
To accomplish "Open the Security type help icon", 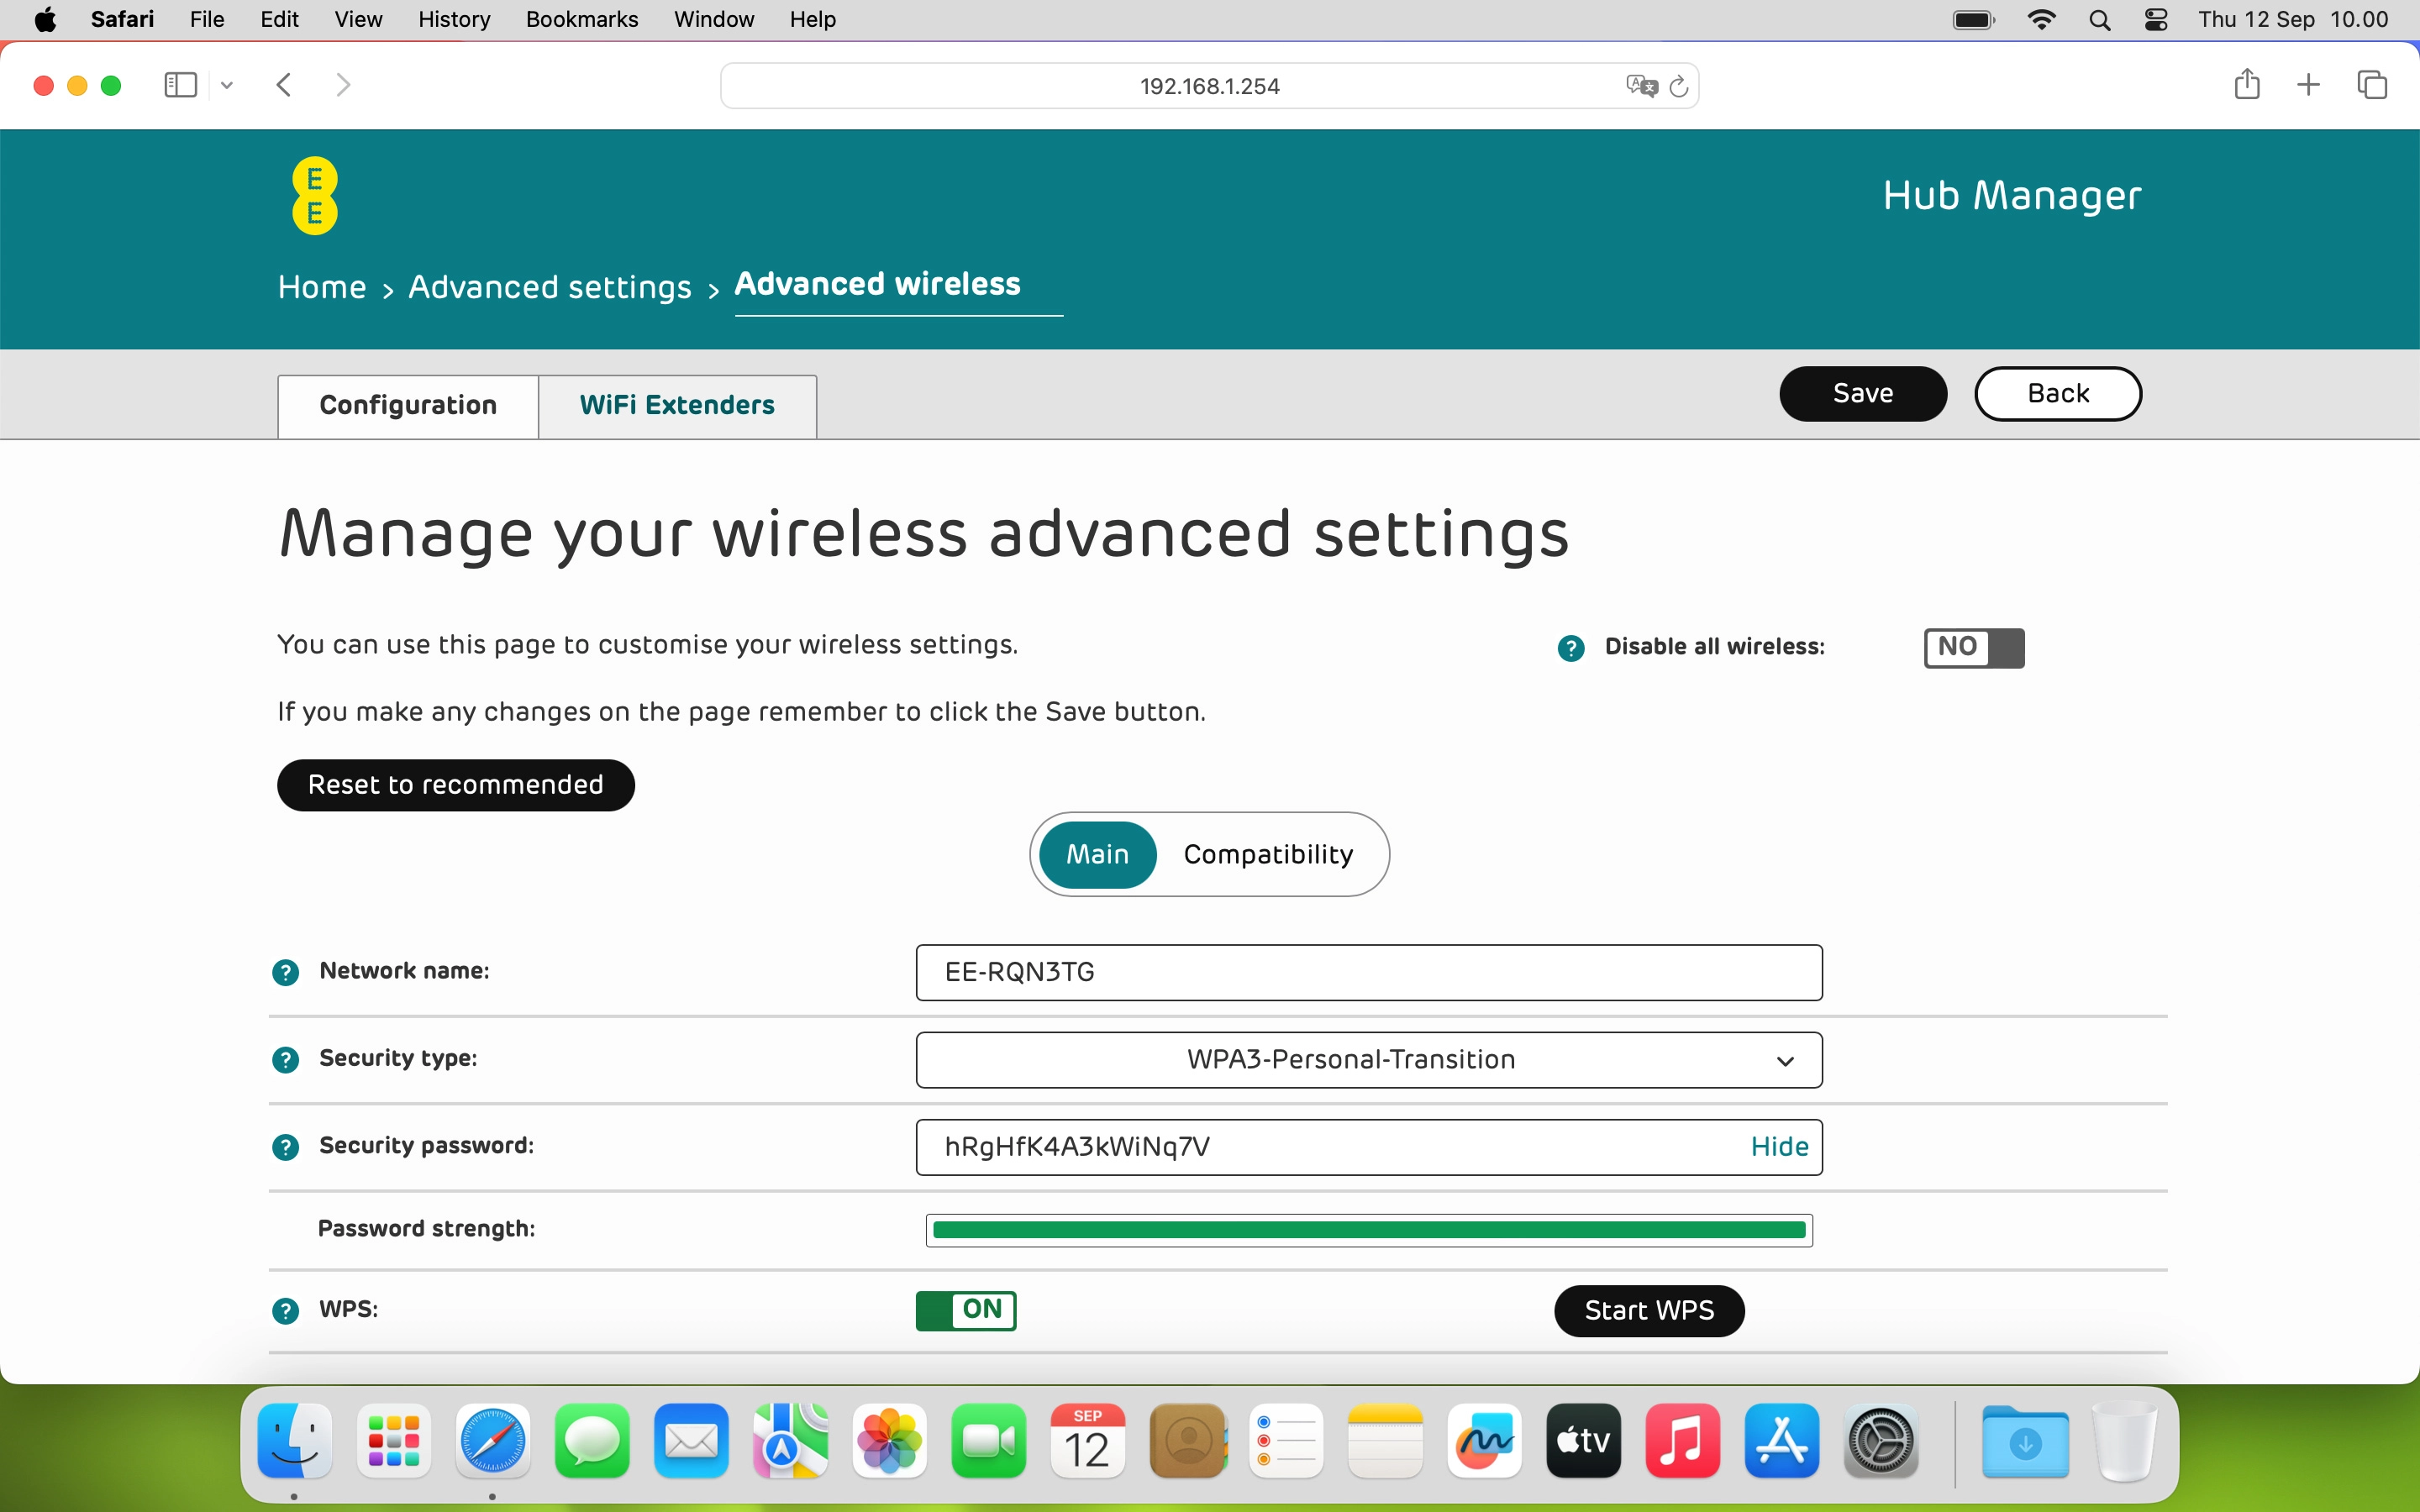I will (286, 1059).
